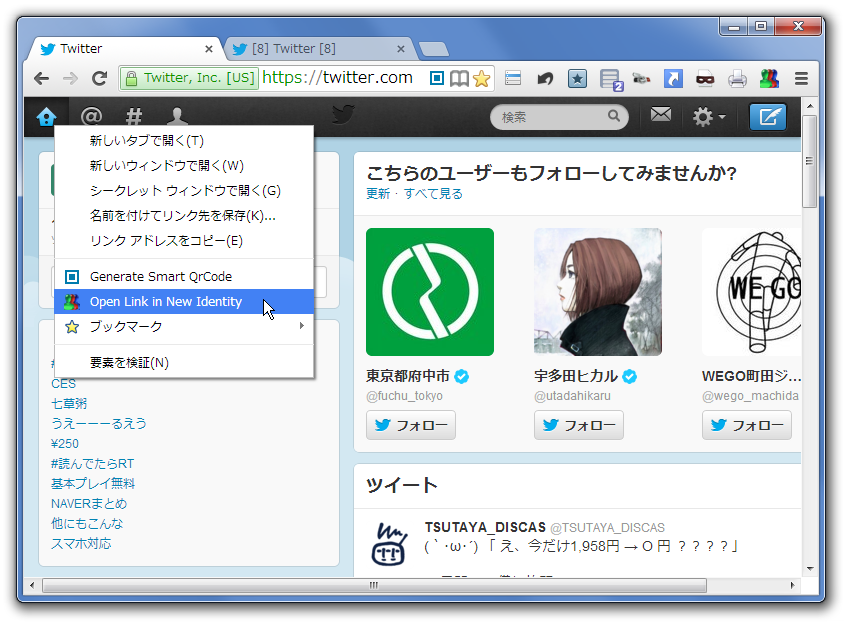Click the search magnifier icon

(614, 116)
